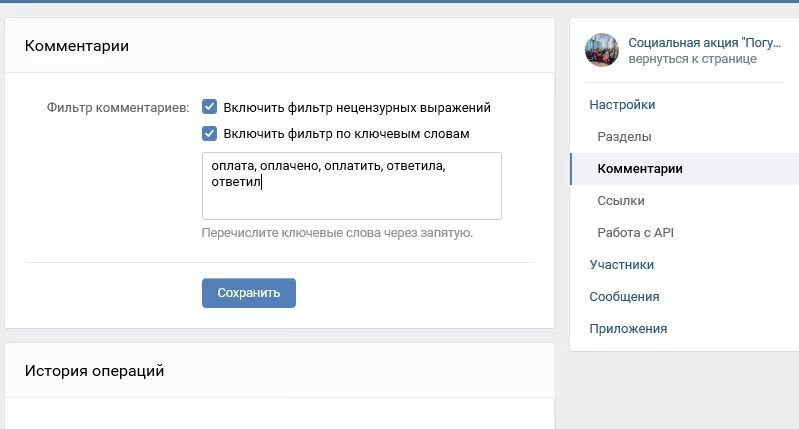Open the Приложения section
This screenshot has height=429, width=799.
pyautogui.click(x=628, y=329)
